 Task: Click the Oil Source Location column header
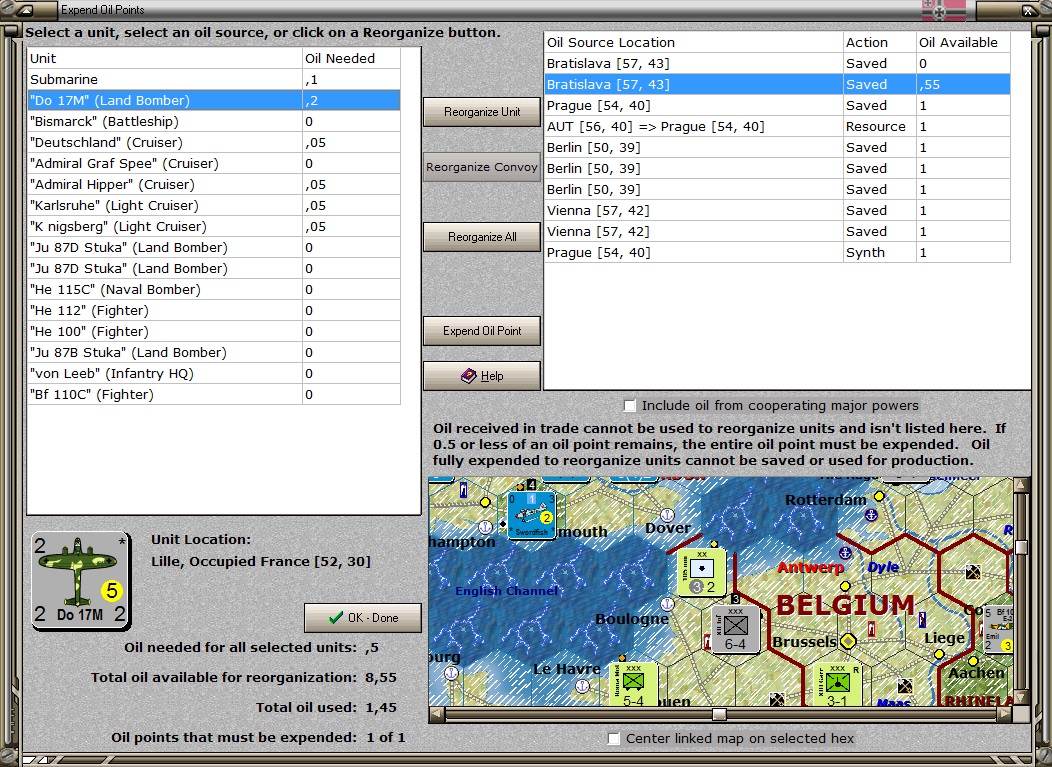[694, 42]
